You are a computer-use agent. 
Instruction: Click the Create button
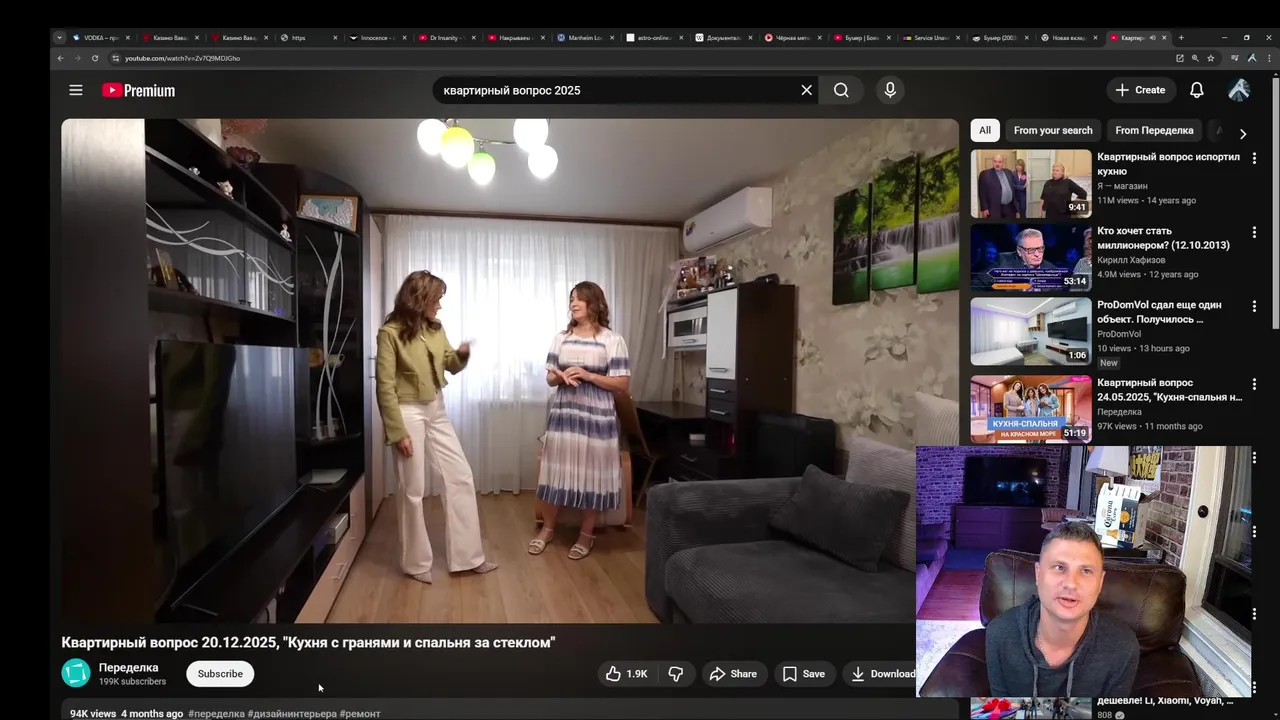pos(1140,90)
